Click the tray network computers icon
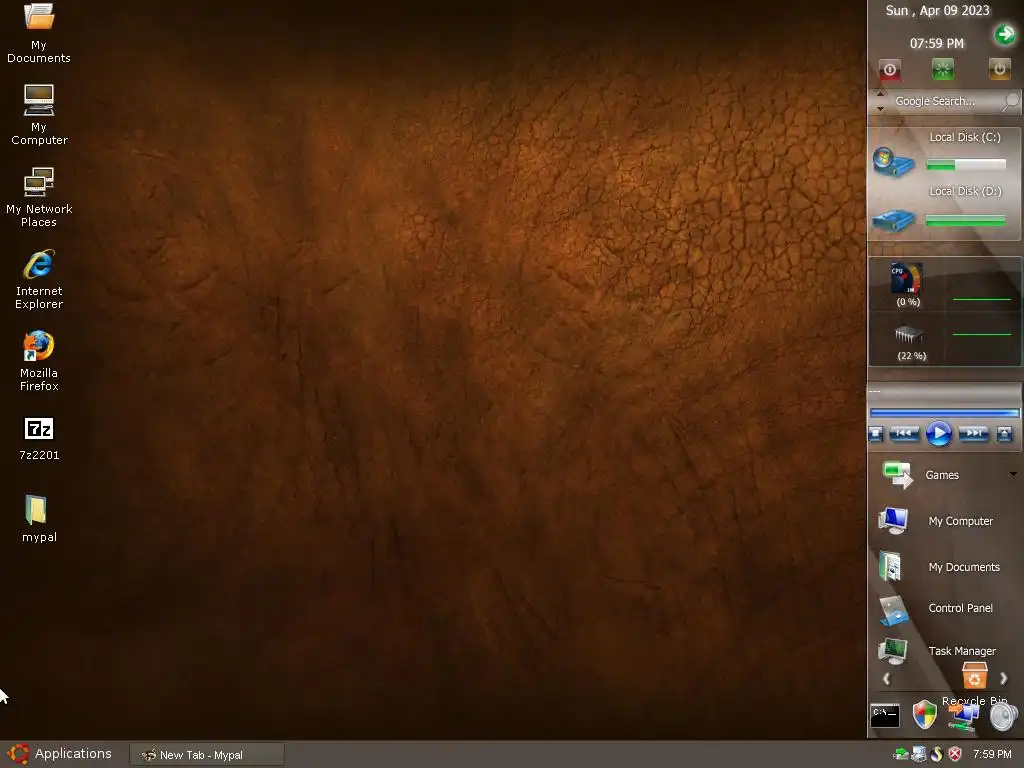Screen dimensions: 1024x768 [x=919, y=754]
